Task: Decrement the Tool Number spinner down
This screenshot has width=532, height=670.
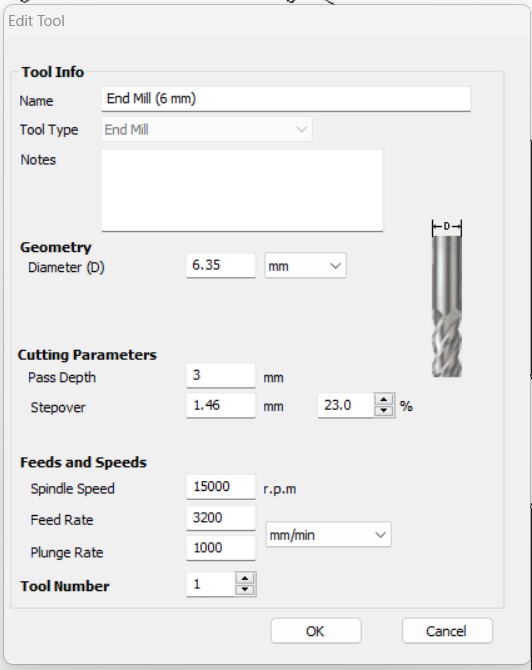Action: point(245,589)
